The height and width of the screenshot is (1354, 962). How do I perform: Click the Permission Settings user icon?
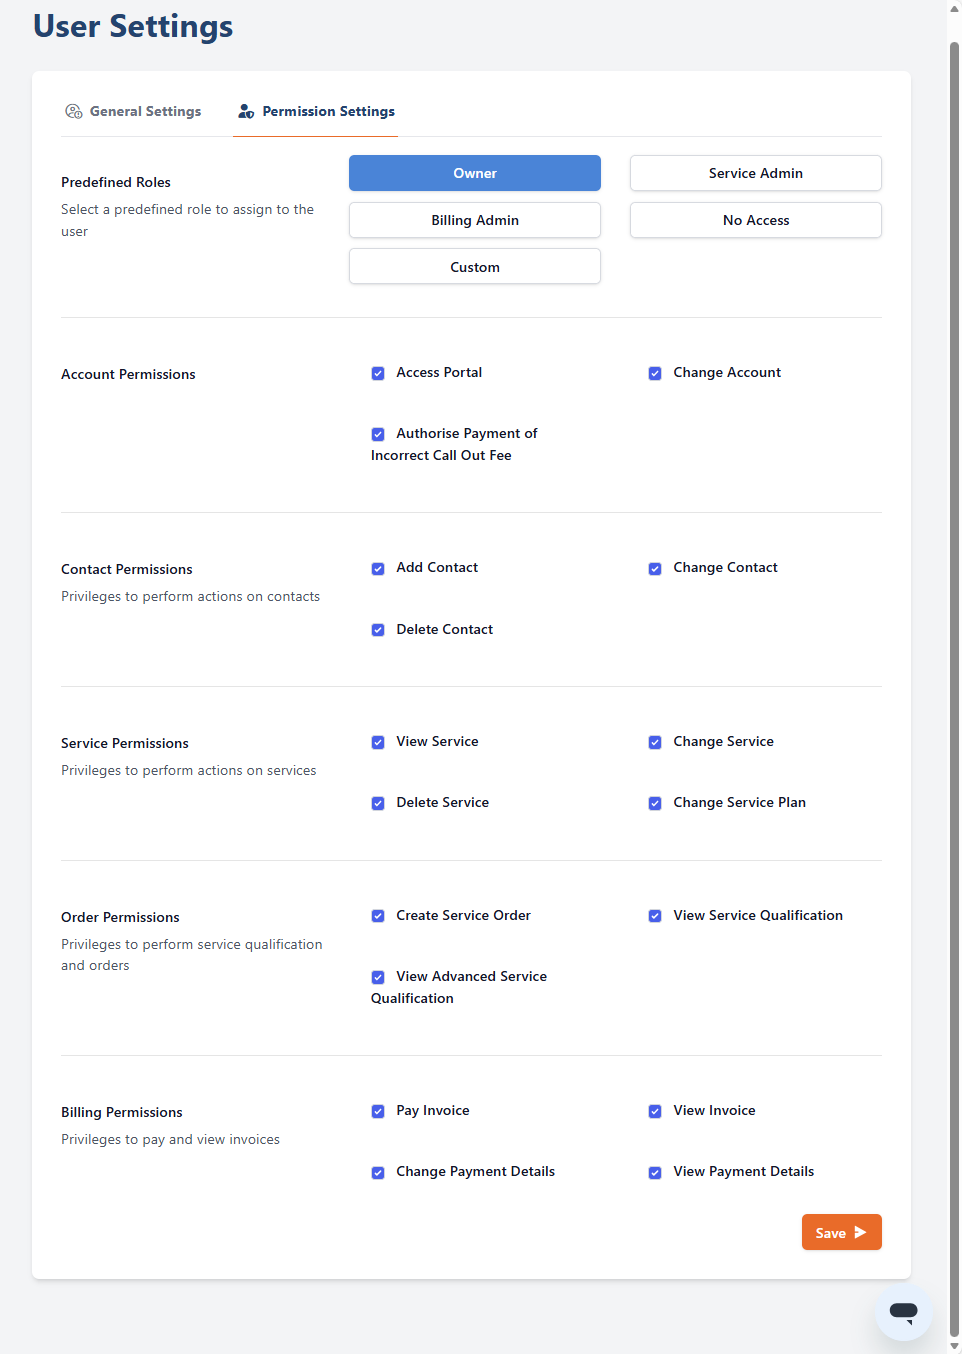[246, 111]
